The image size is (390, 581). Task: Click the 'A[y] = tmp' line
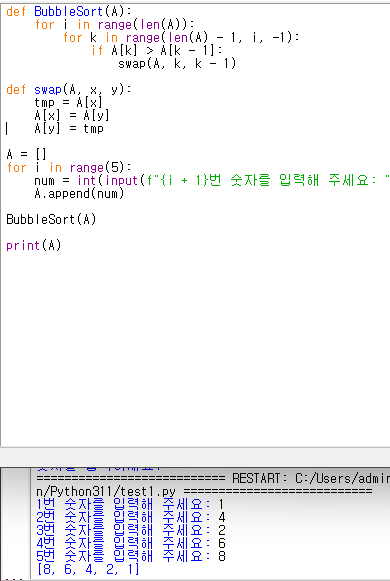coord(69,129)
